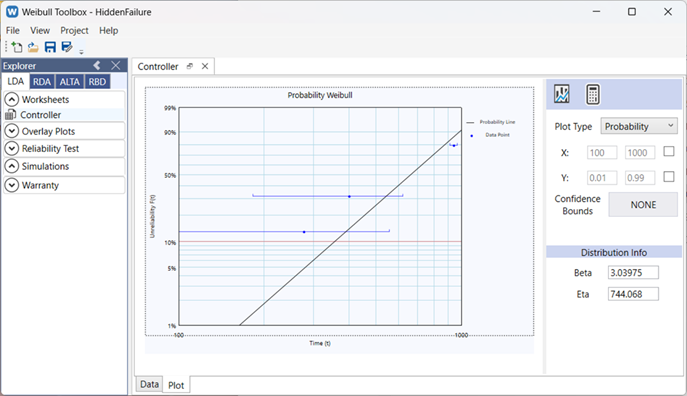Click the New project toolbar icon
Screen dimensions: 687x396
coord(17,47)
